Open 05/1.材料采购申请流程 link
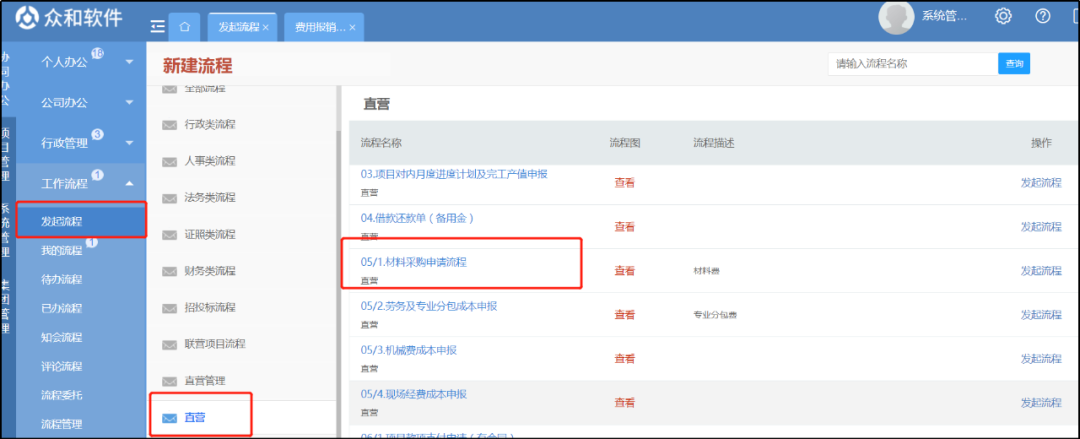Screen dimensions: 1080x439 click(x=414, y=263)
